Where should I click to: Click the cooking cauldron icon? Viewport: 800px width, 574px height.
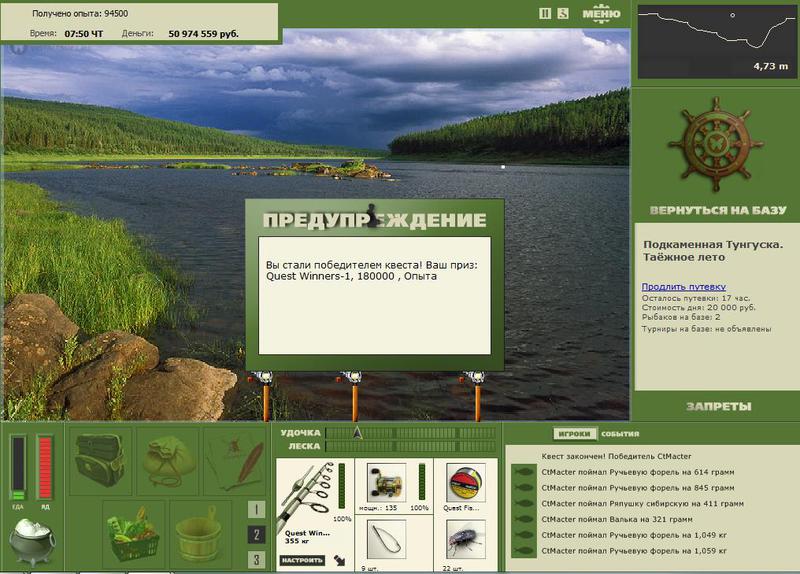[32, 541]
